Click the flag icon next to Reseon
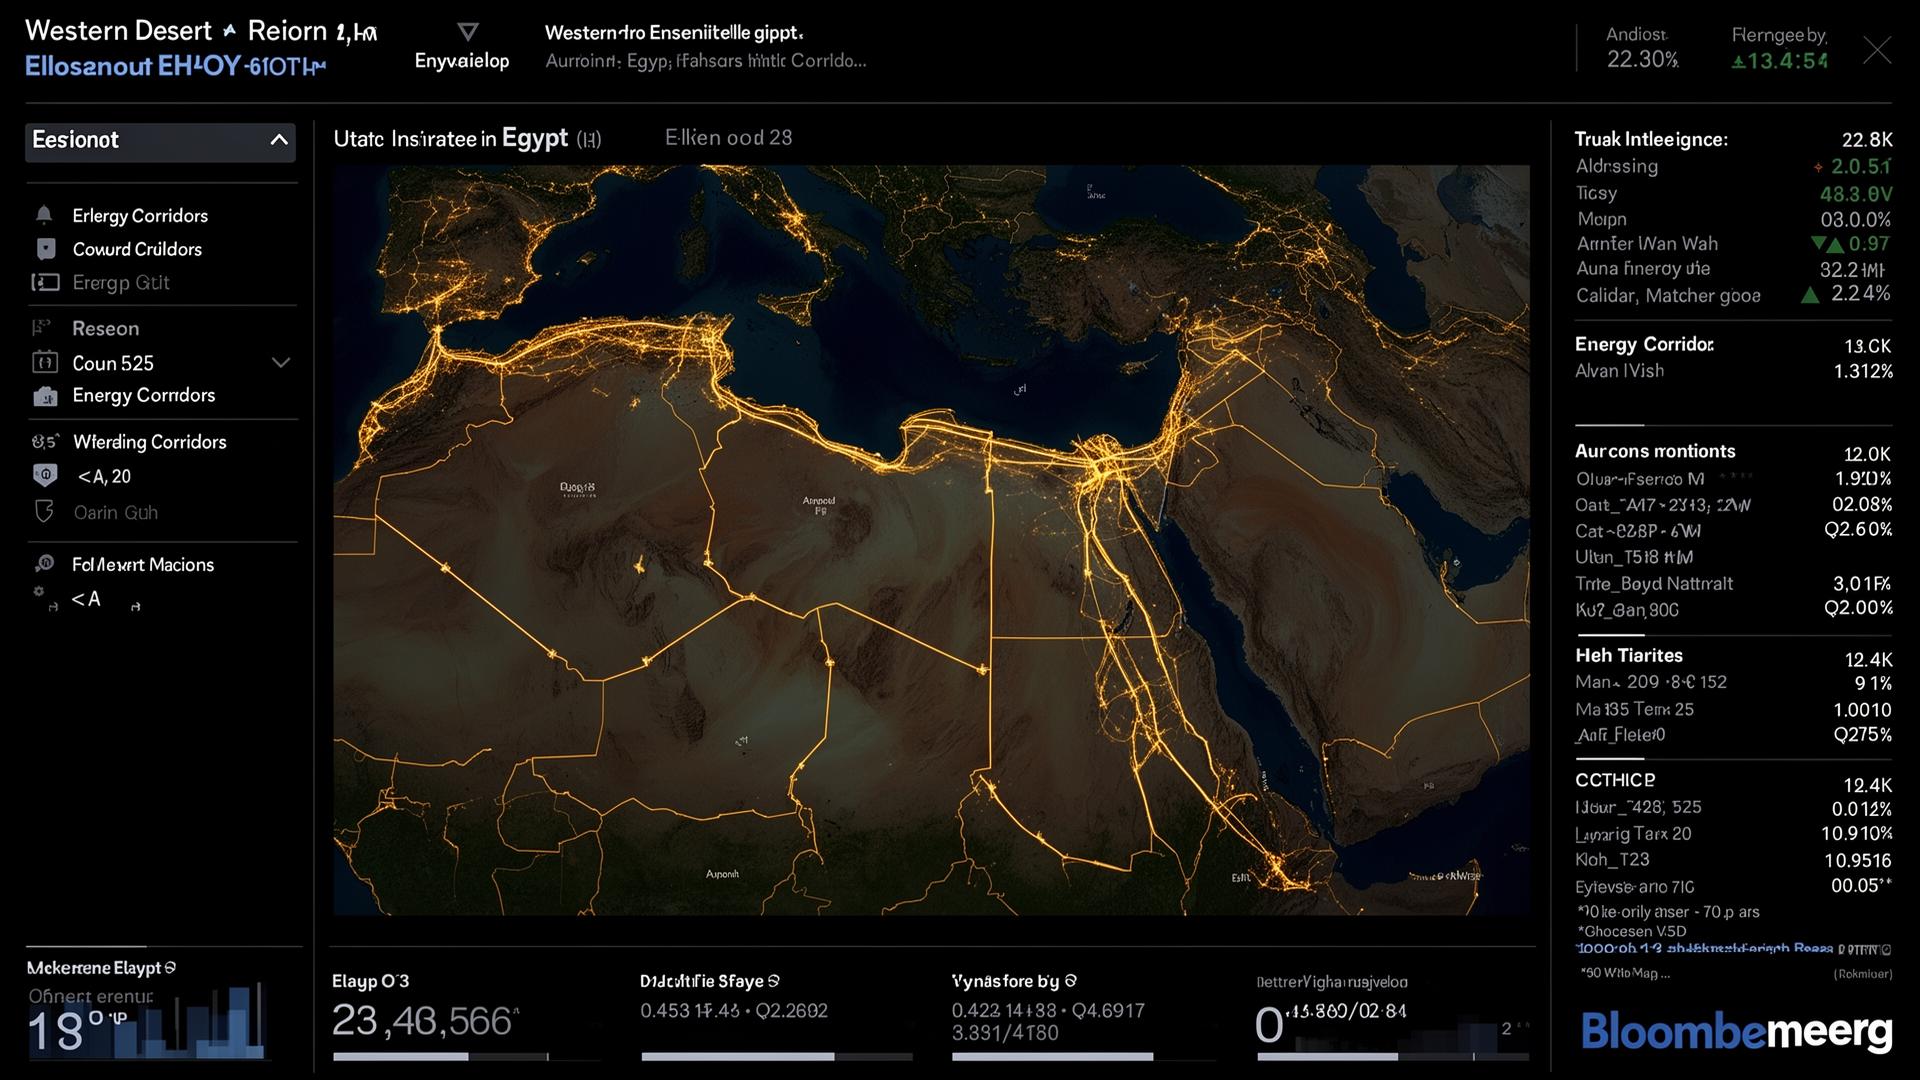Image resolution: width=1920 pixels, height=1080 pixels. 41,328
